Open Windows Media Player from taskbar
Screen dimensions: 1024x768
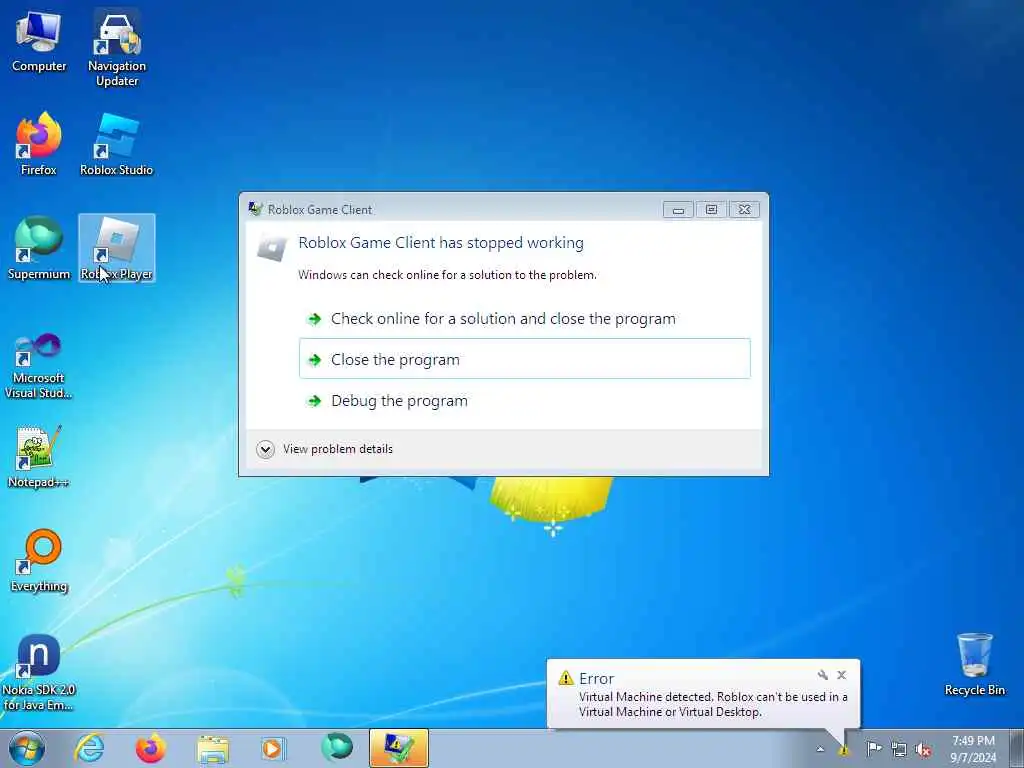[272, 748]
